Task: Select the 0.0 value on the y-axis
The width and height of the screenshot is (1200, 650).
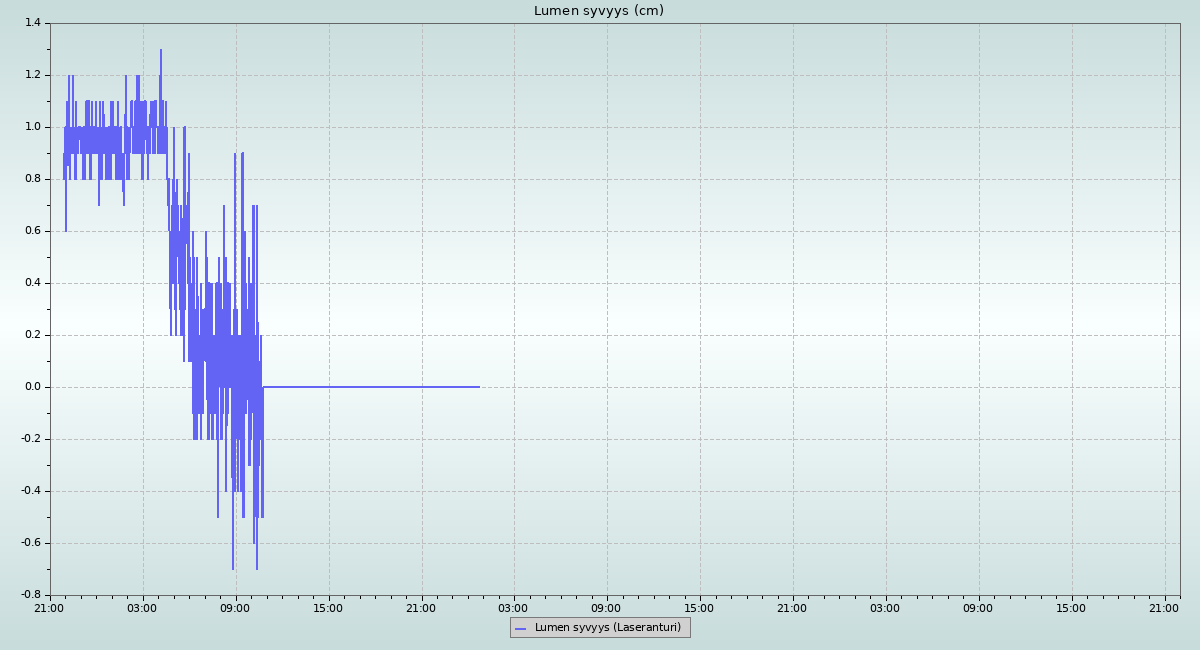Action: point(33,387)
